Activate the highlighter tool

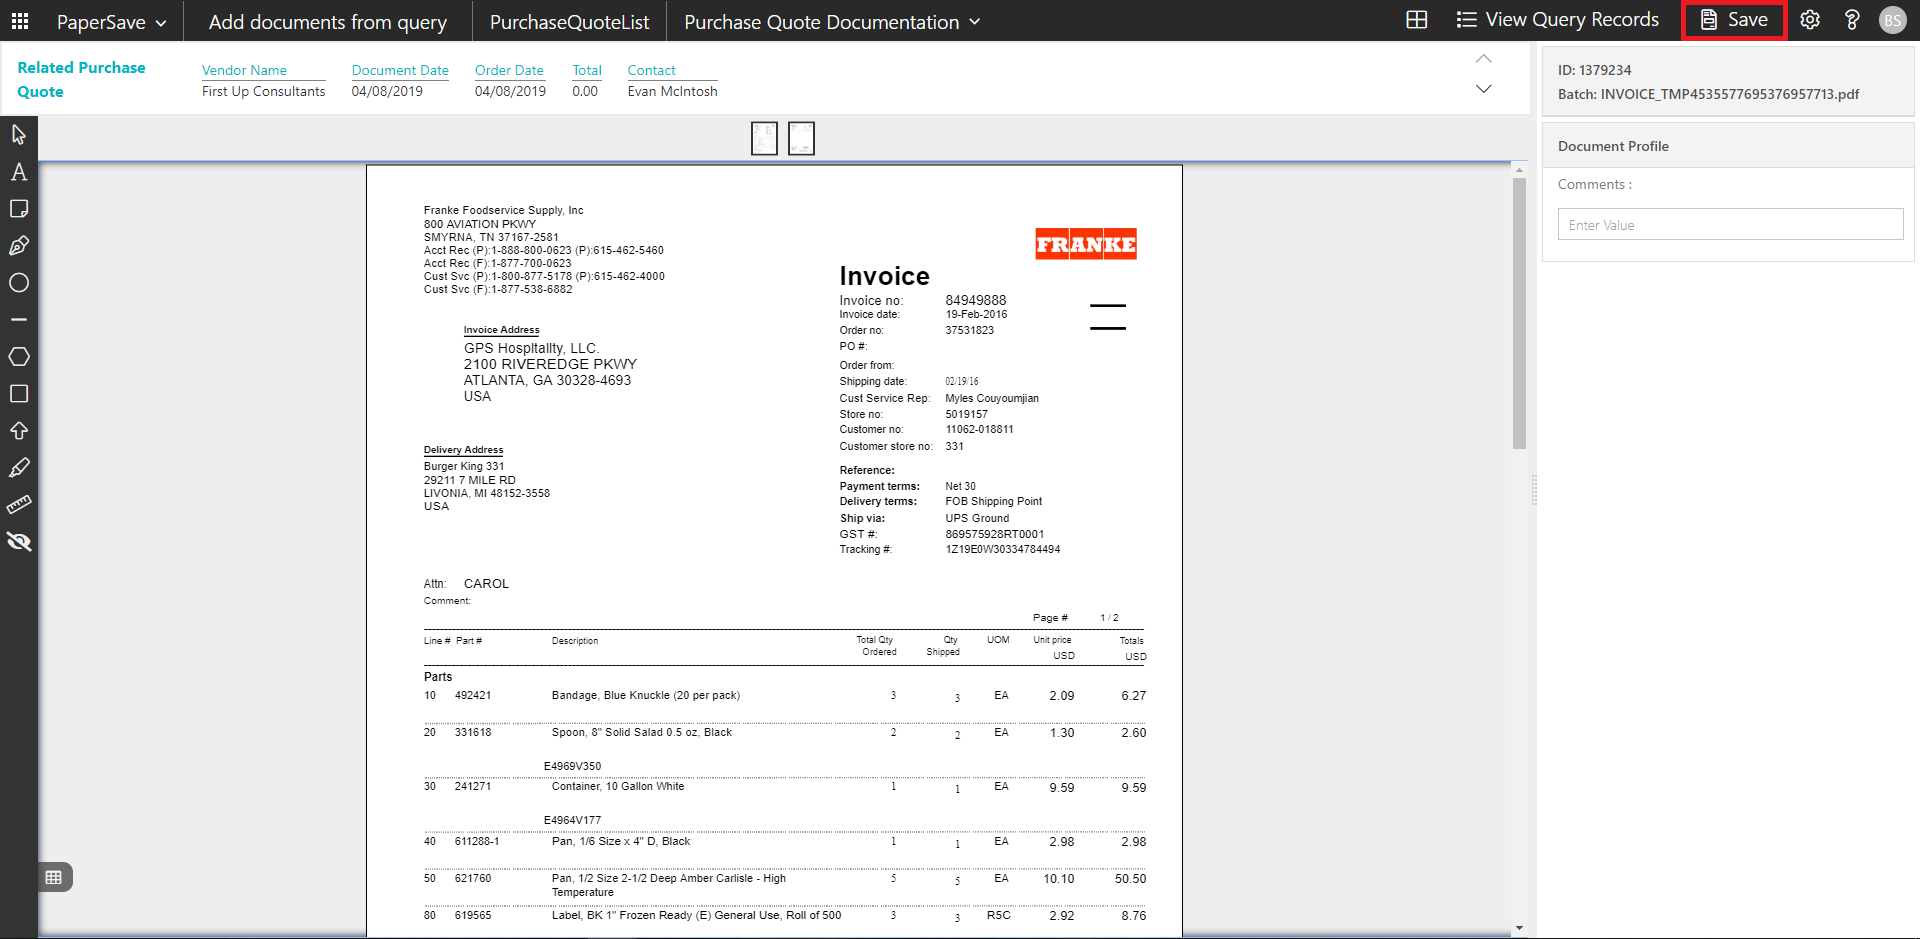[19, 468]
